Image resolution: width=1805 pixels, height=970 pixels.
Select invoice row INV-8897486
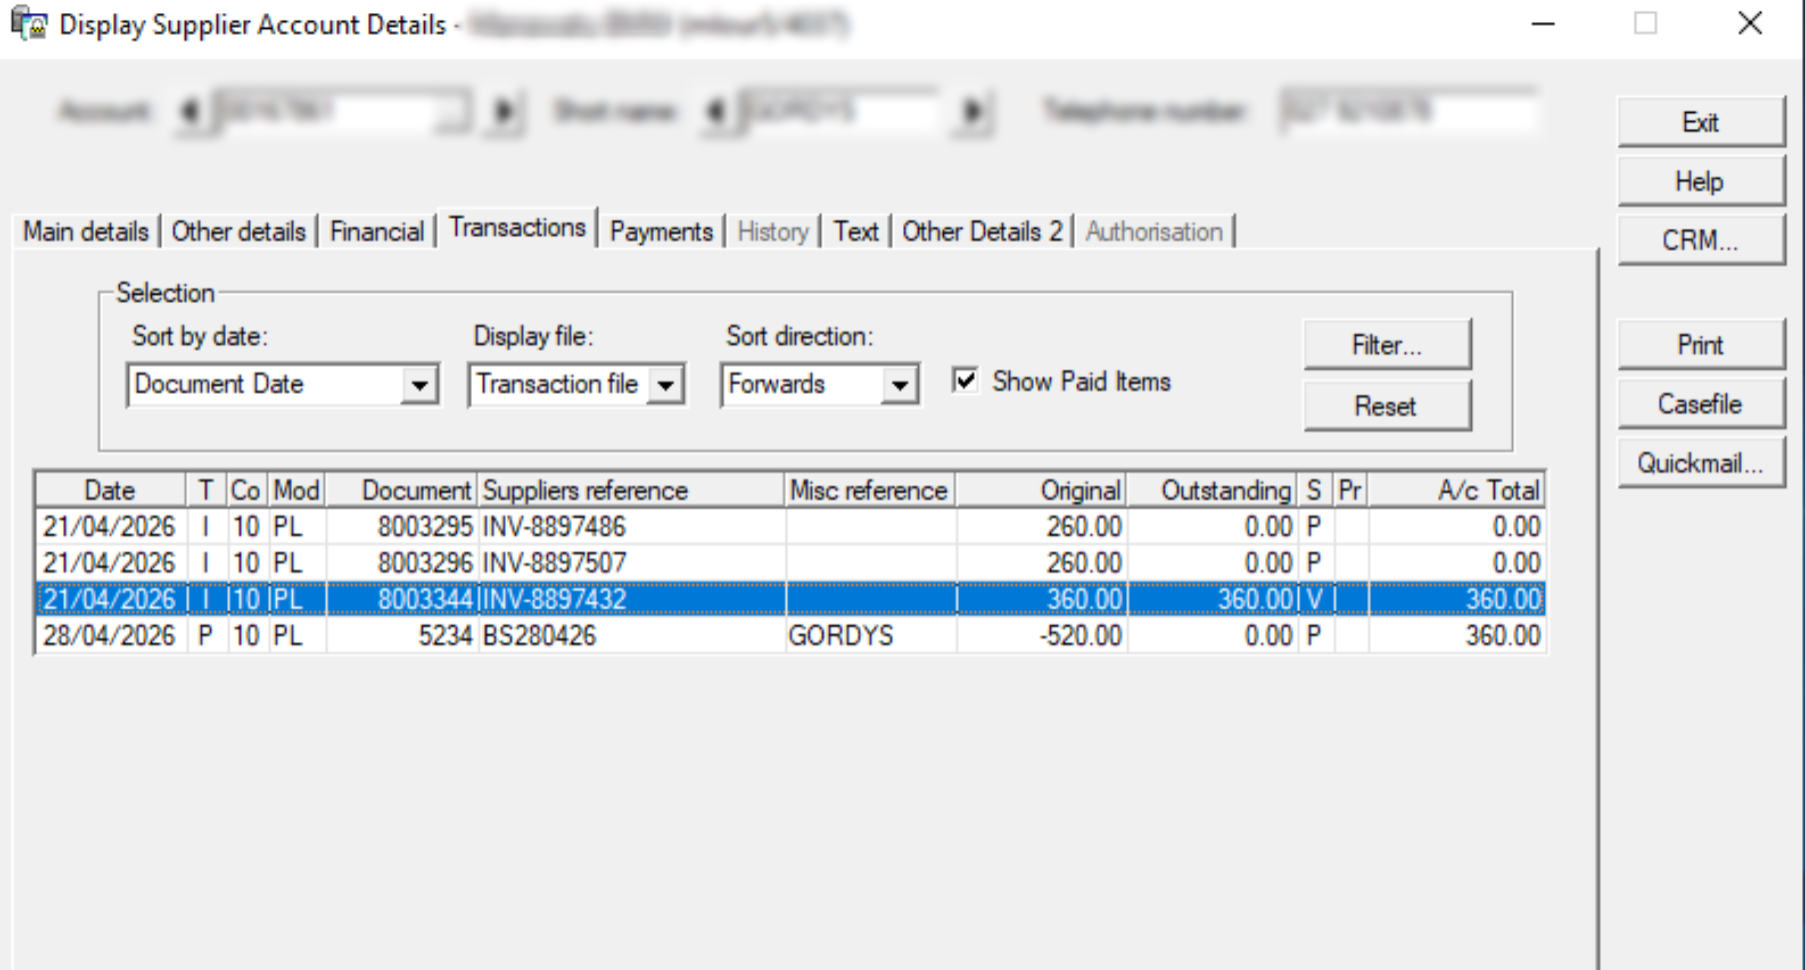click(790, 527)
